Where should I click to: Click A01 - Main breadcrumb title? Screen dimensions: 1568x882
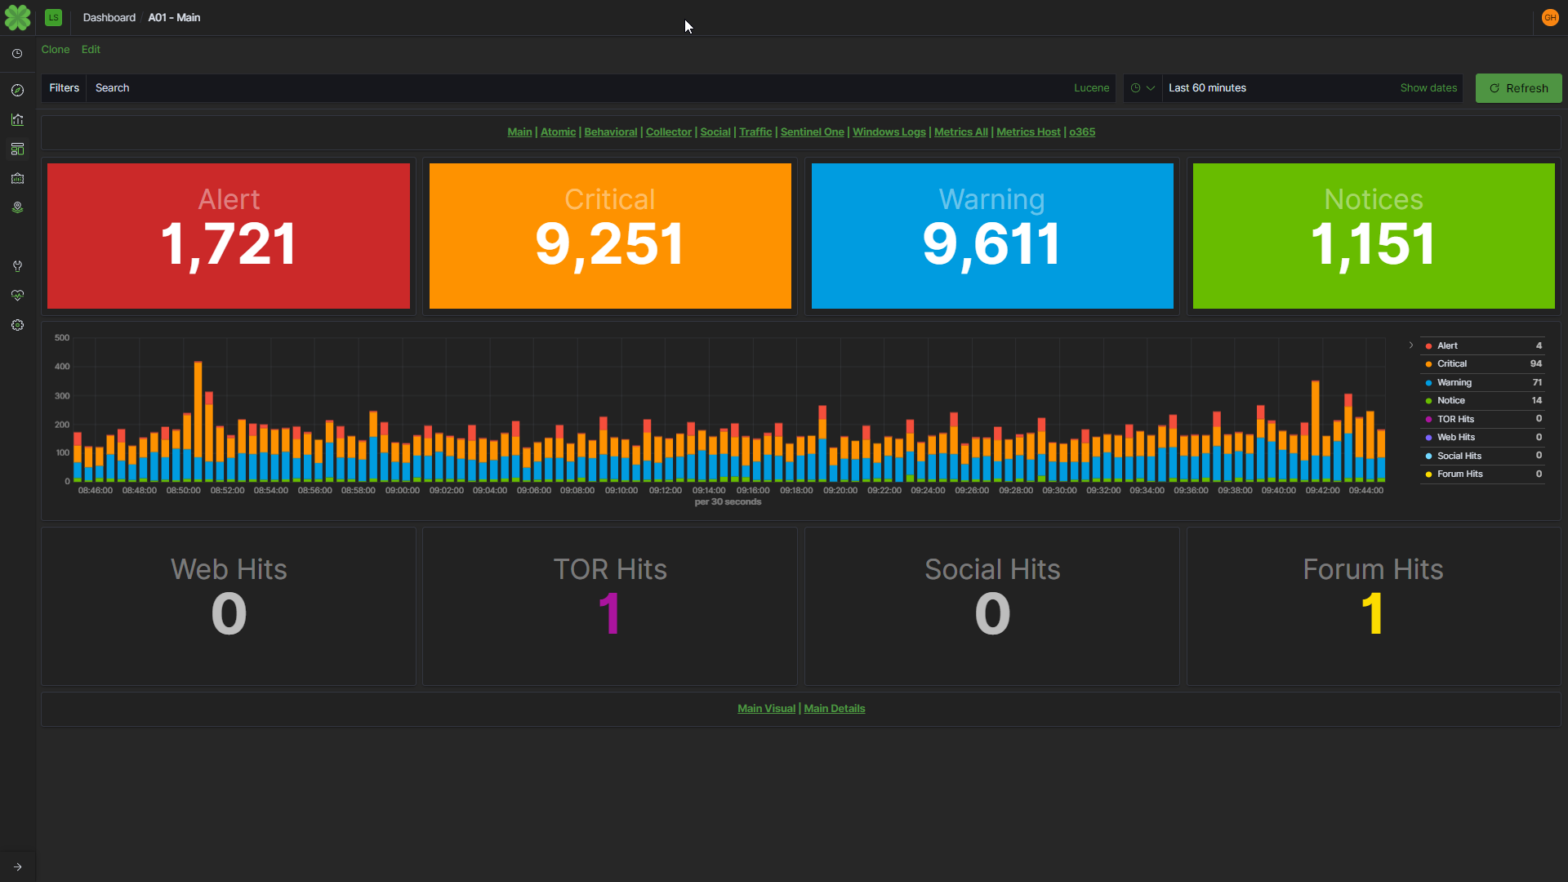[x=174, y=18]
